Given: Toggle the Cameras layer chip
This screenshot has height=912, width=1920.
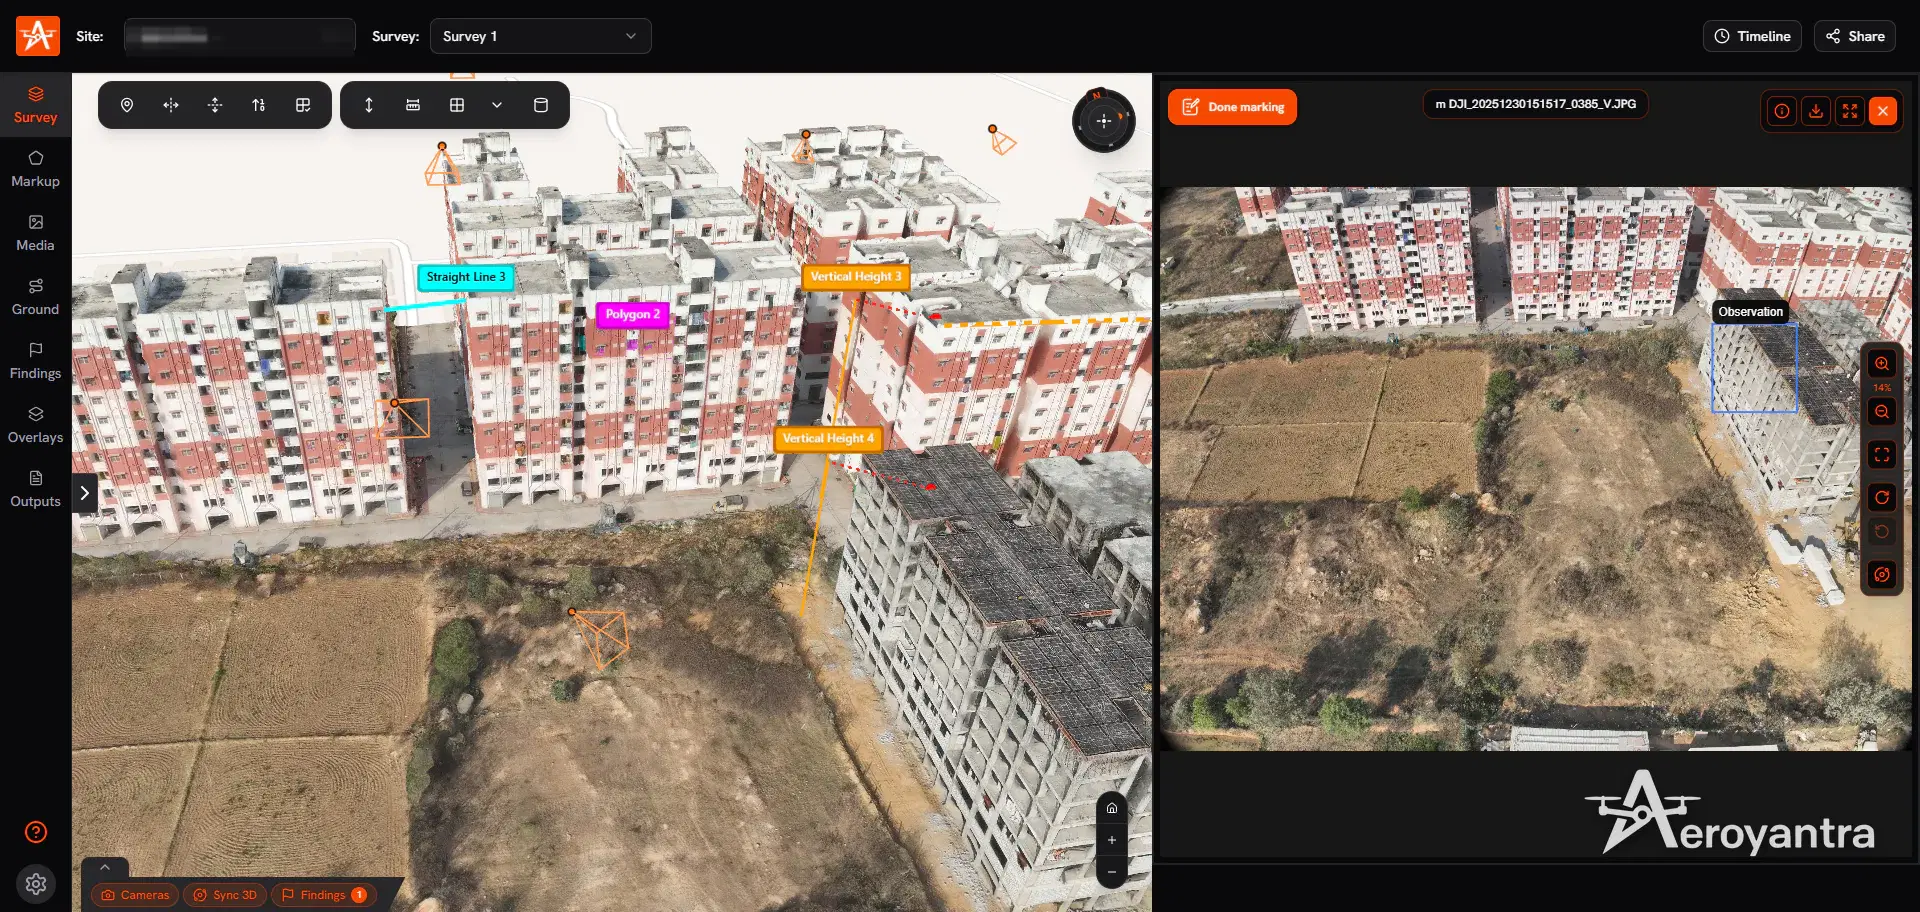Looking at the screenshot, I should (x=135, y=895).
